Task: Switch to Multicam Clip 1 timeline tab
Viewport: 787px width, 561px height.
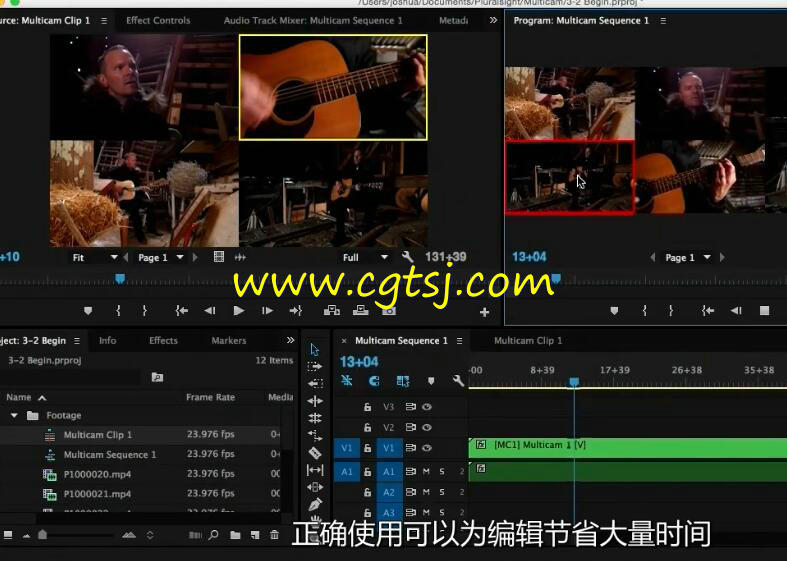Action: (x=528, y=341)
